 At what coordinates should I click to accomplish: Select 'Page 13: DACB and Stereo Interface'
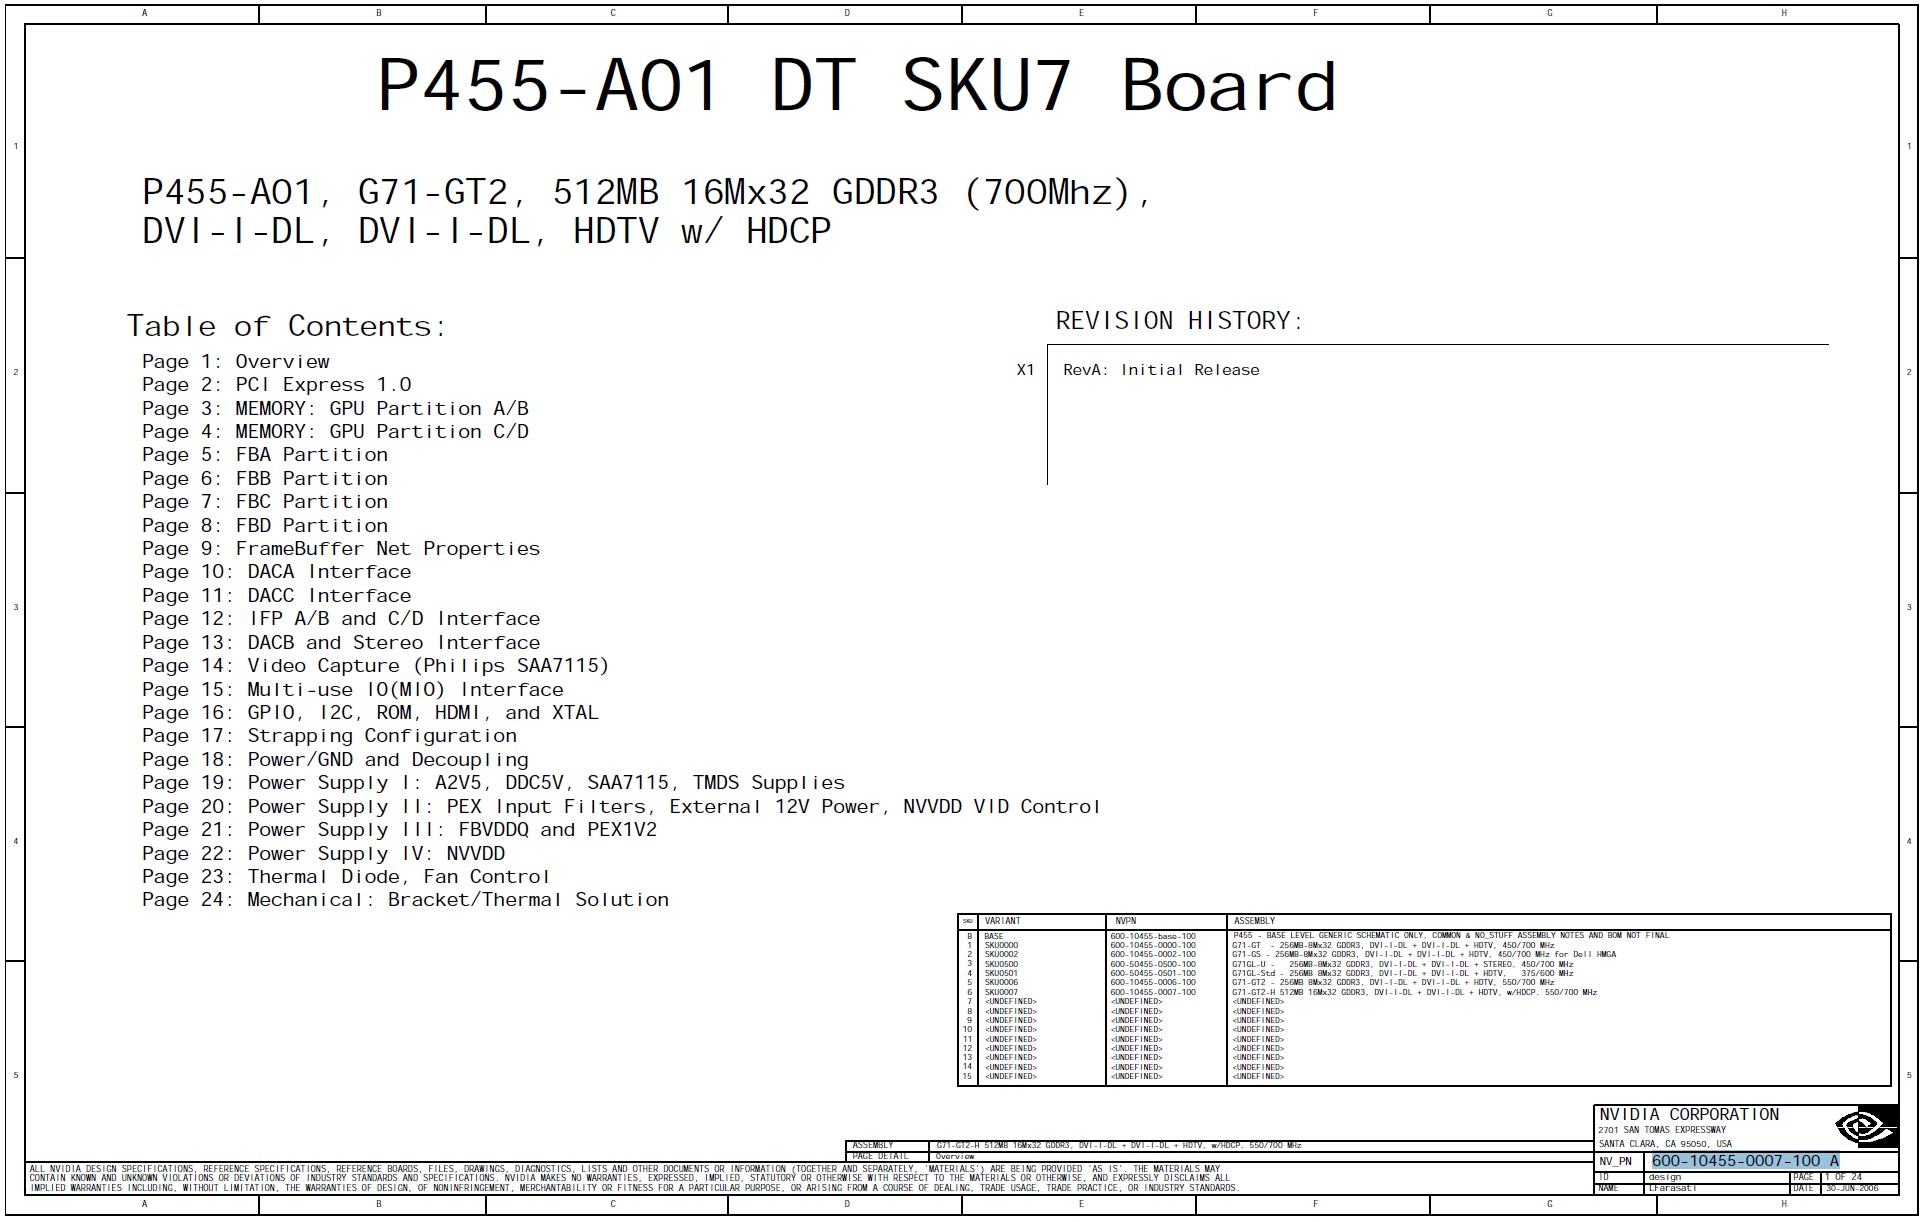click(341, 643)
